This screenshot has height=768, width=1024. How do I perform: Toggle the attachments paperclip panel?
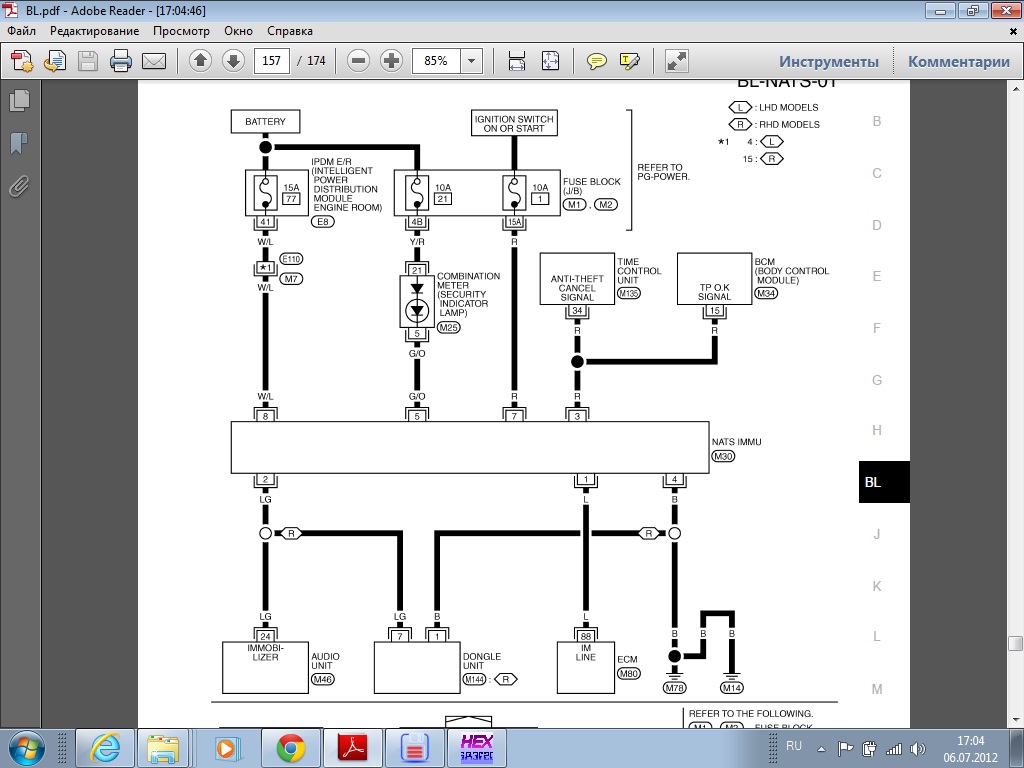click(18, 185)
